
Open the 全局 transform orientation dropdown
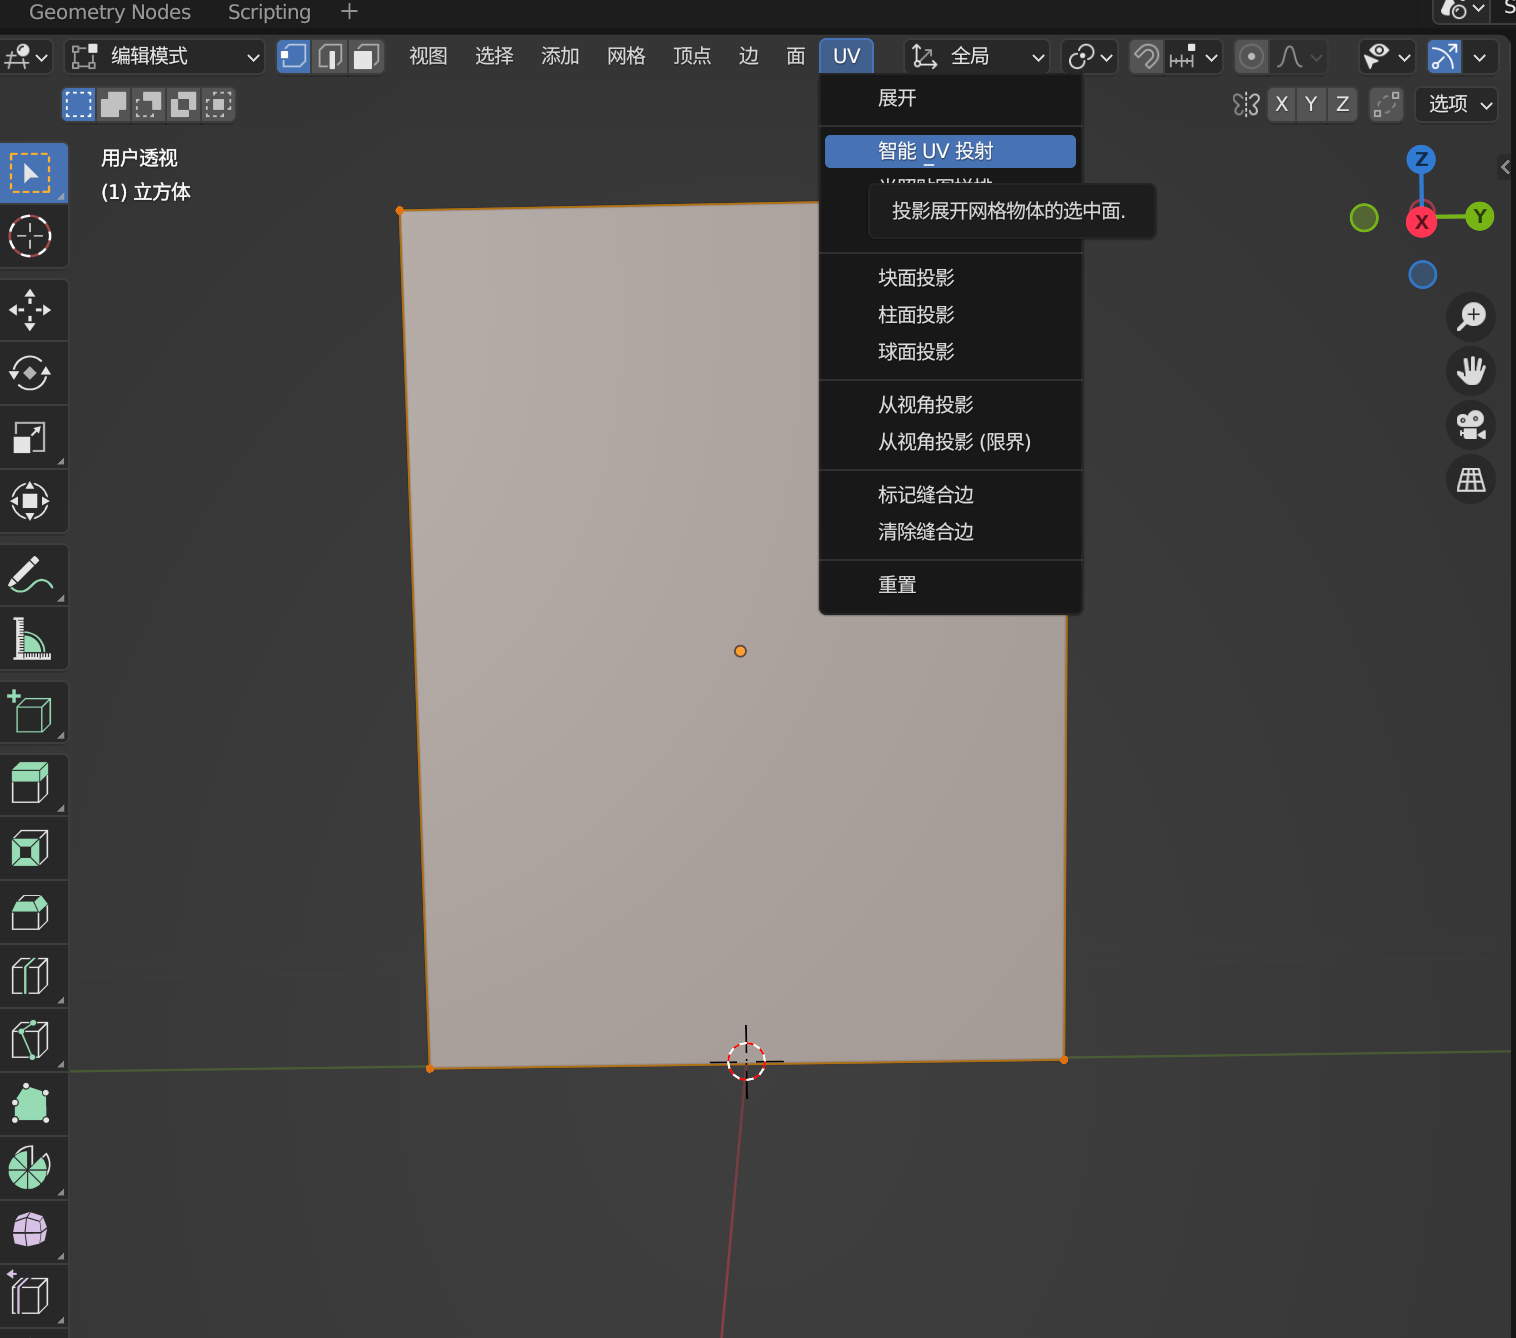tap(977, 57)
